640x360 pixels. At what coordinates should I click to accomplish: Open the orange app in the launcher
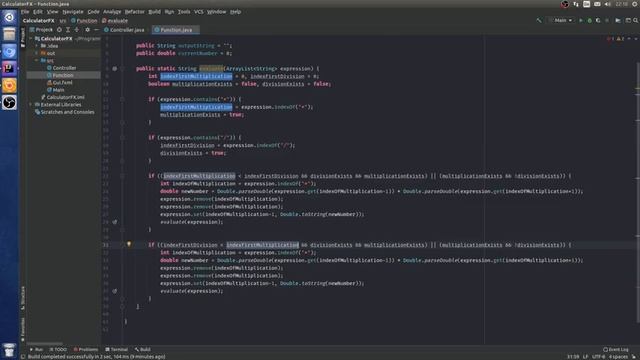(x=9, y=85)
